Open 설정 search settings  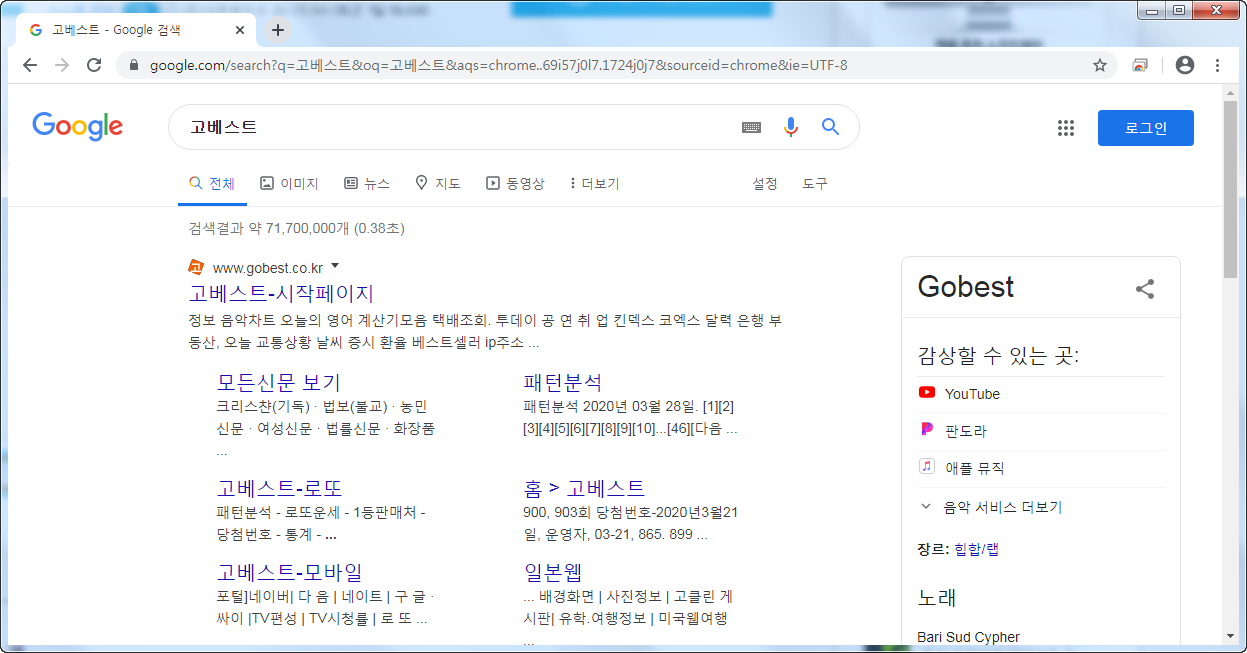(765, 184)
